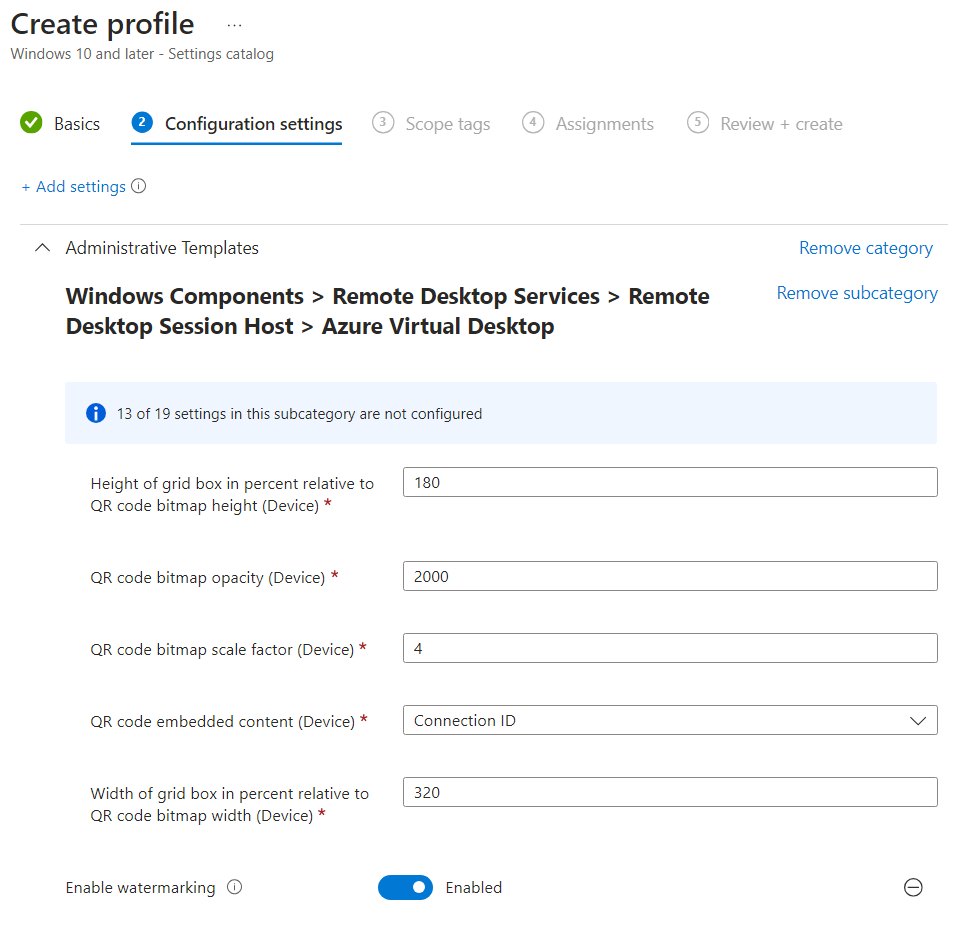The width and height of the screenshot is (973, 931).
Task: Click the Assignments step number icon
Action: [533, 123]
